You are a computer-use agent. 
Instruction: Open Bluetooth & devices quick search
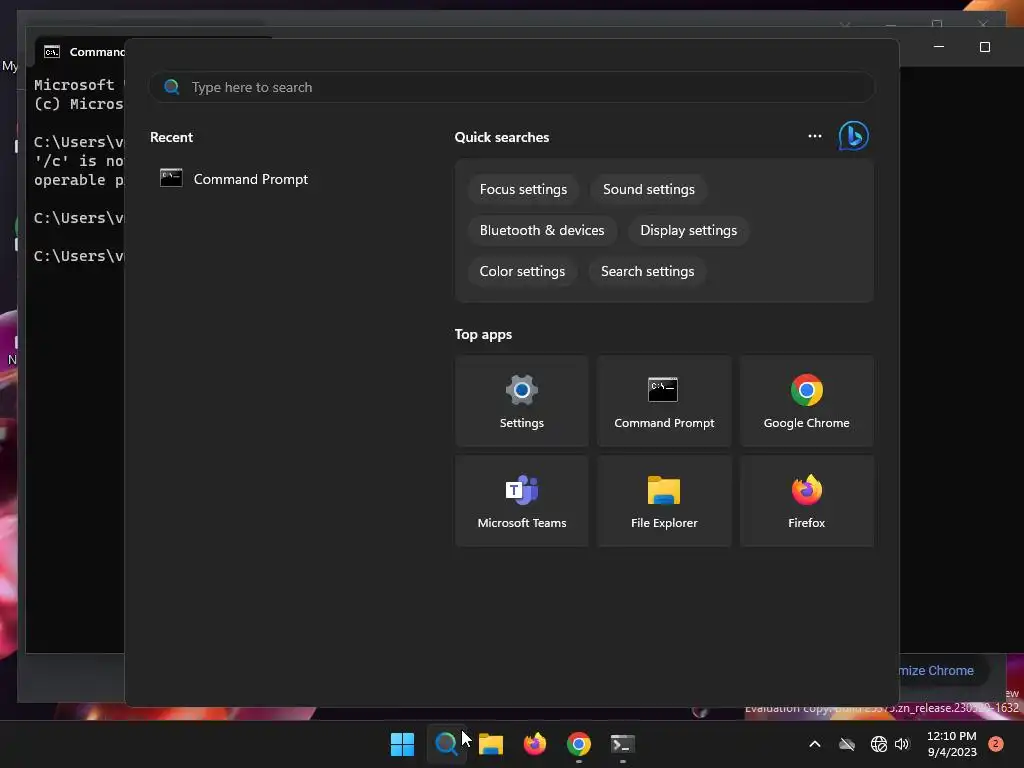542,231
